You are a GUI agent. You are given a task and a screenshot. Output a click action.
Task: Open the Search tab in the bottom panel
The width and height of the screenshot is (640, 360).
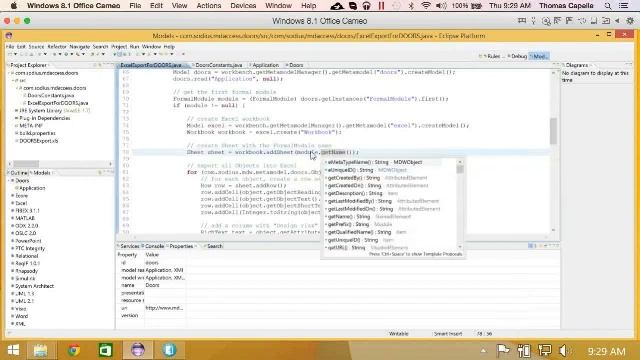point(214,246)
